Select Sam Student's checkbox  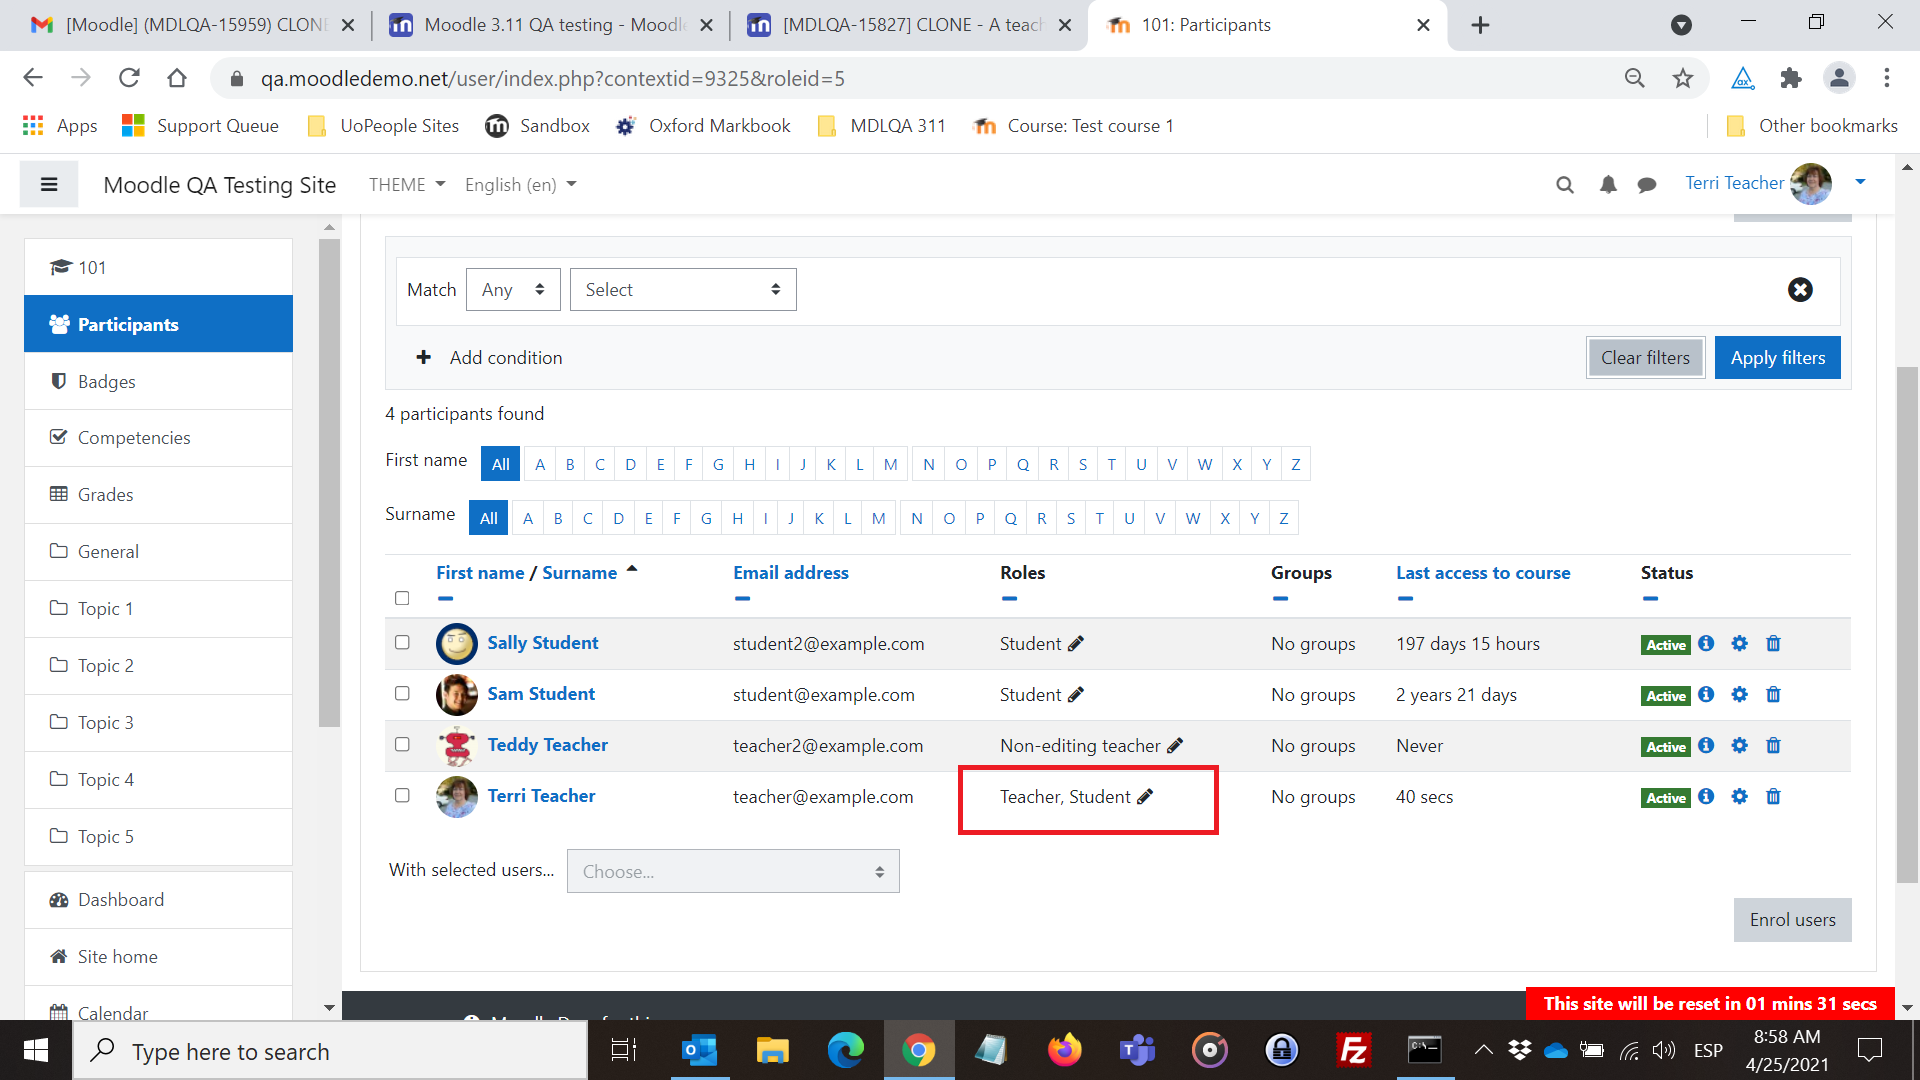[x=402, y=694]
